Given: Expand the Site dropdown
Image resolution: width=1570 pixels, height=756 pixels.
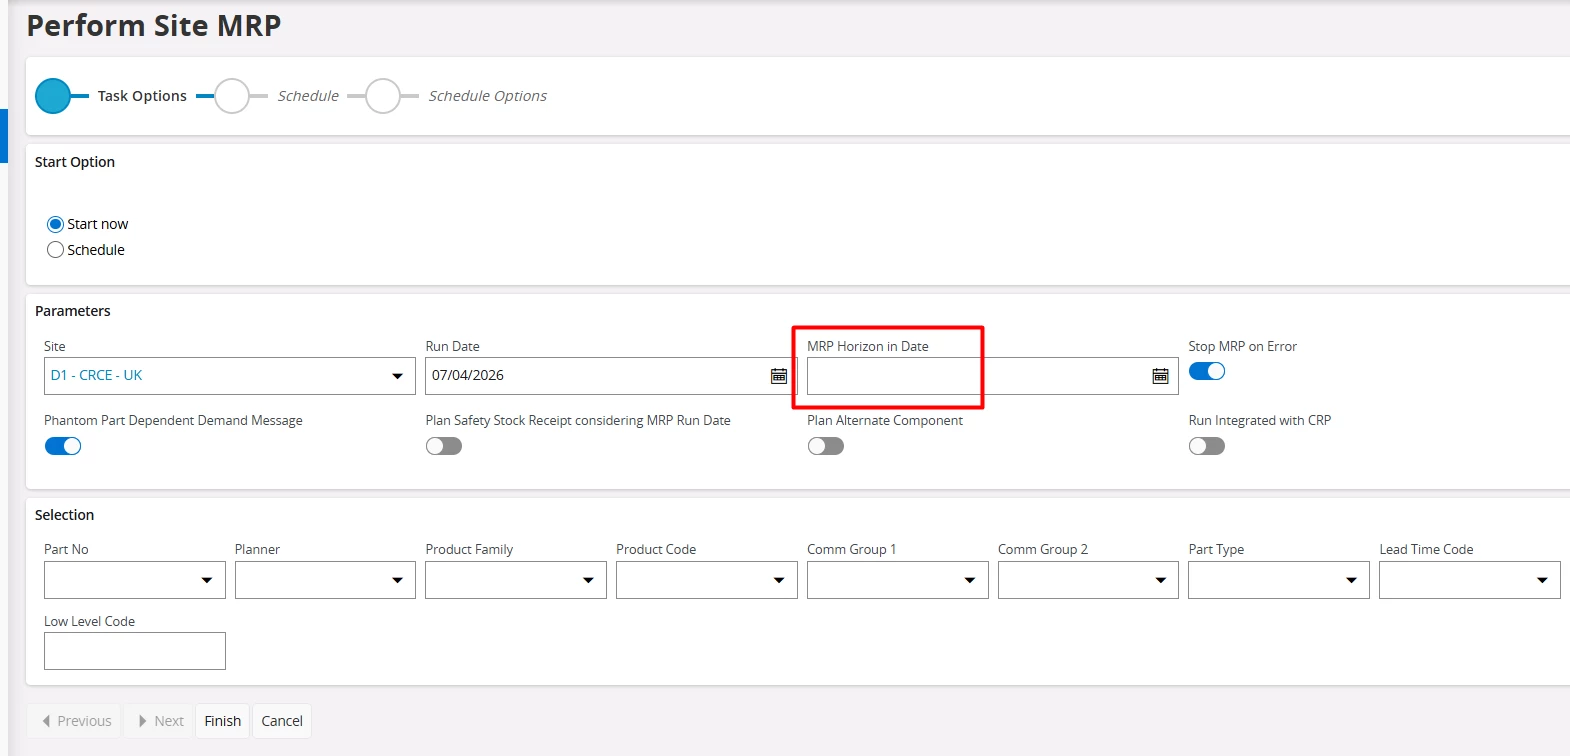Looking at the screenshot, I should point(397,376).
